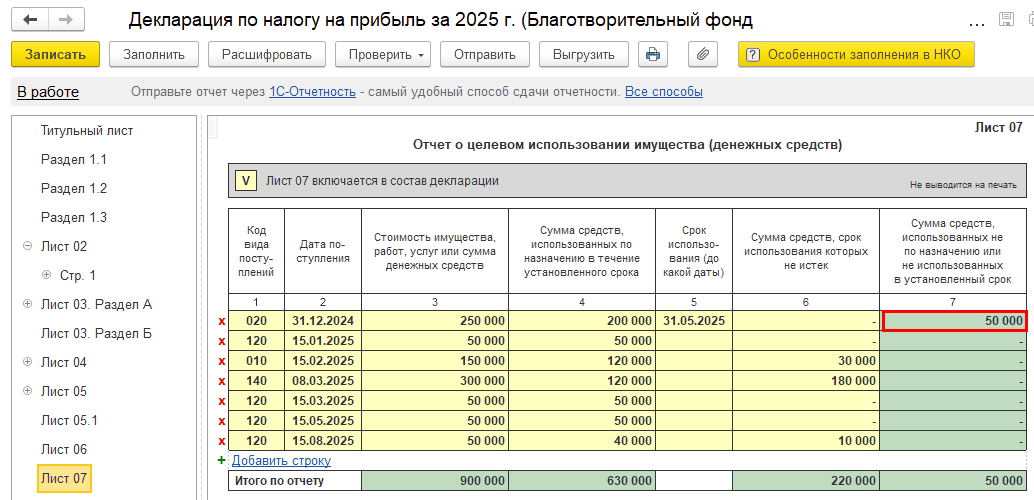Click the forward navigation arrow
1034x500 pixels.
point(66,20)
